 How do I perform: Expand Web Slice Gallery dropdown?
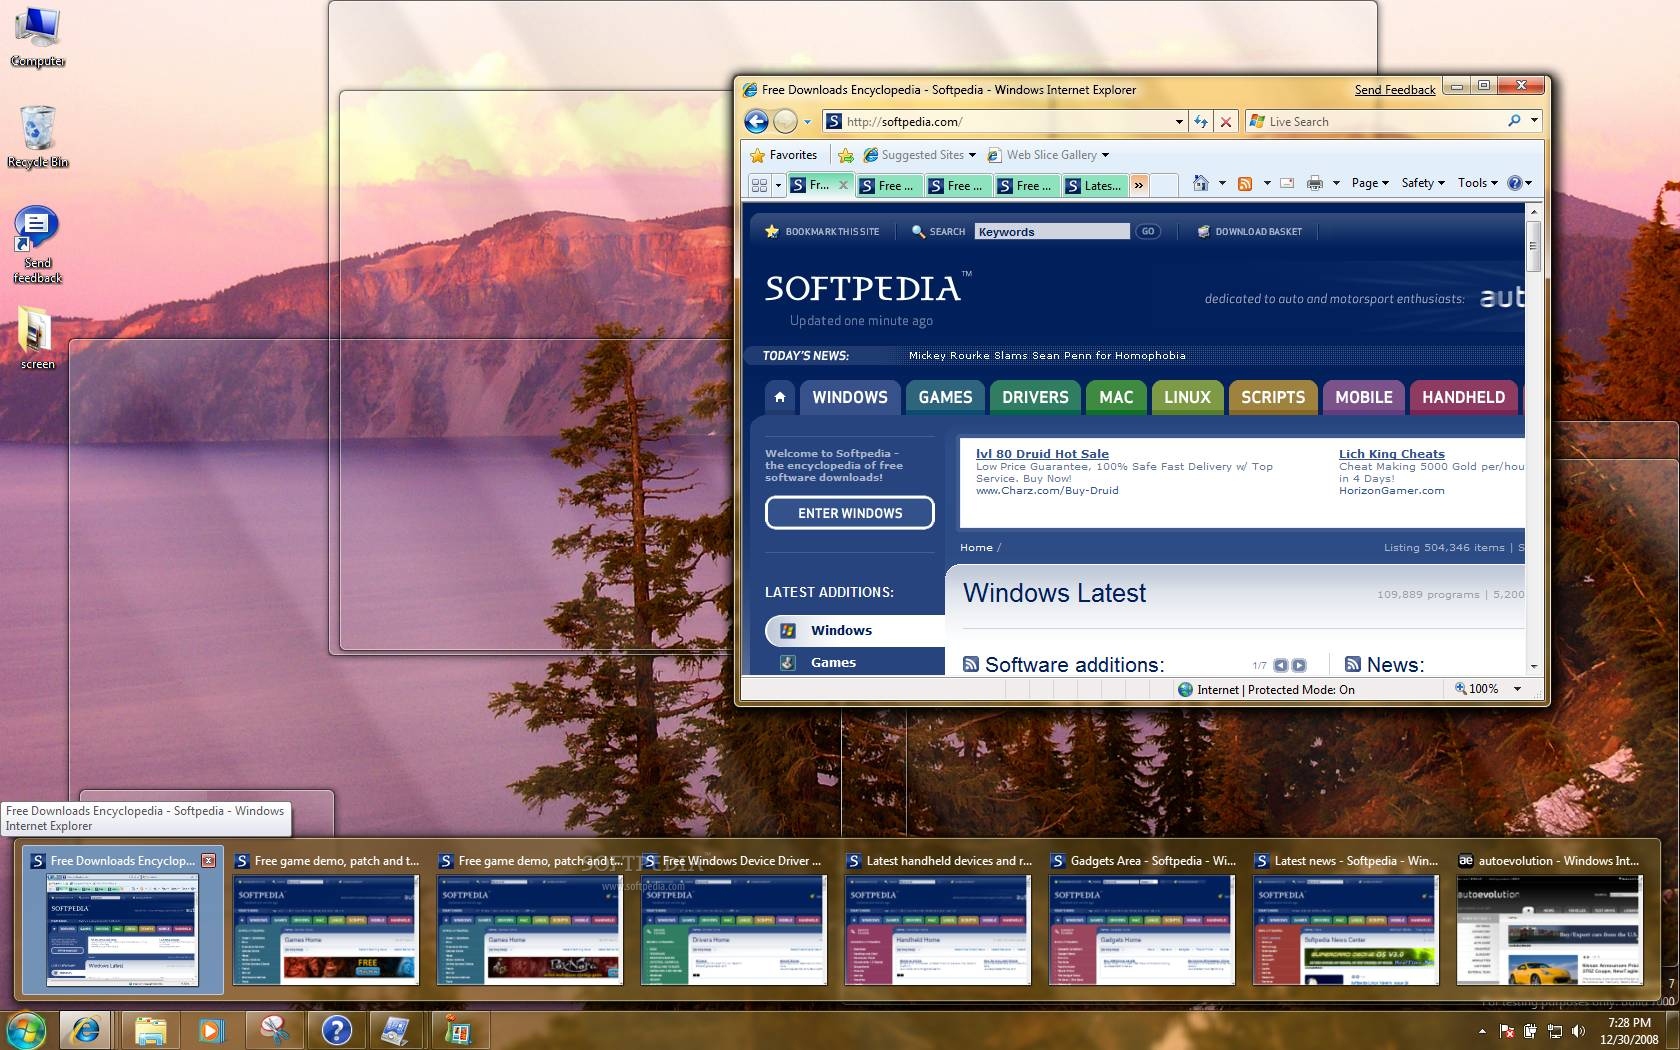pos(1105,155)
